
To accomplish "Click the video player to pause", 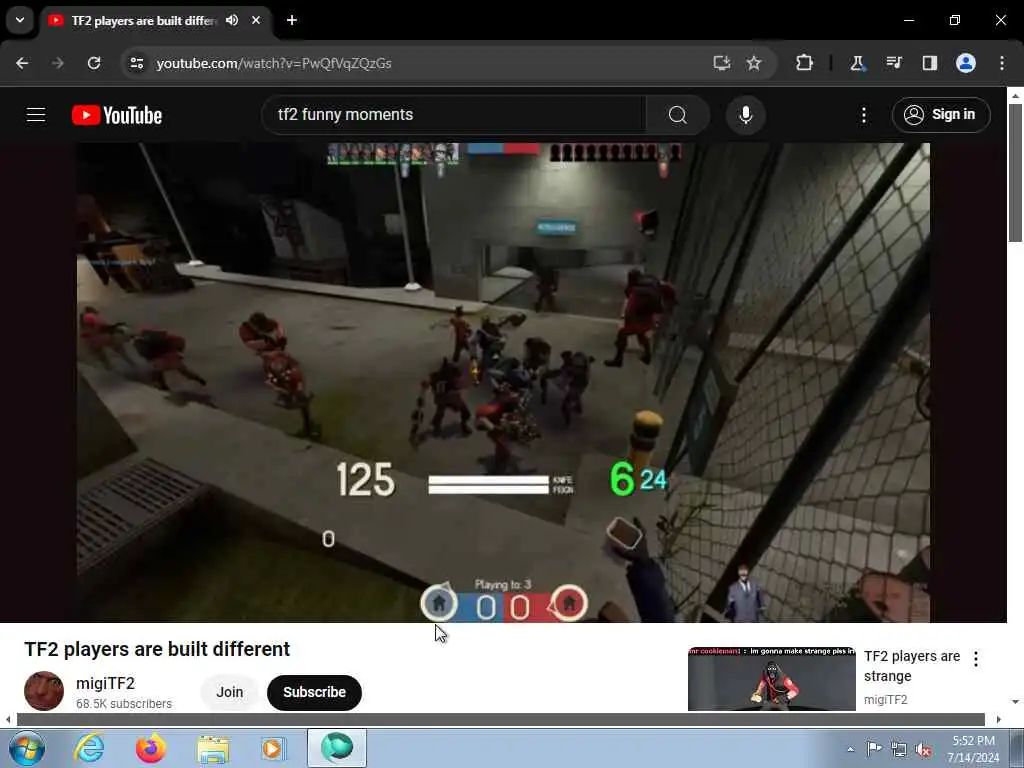I will pyautogui.click(x=503, y=382).
